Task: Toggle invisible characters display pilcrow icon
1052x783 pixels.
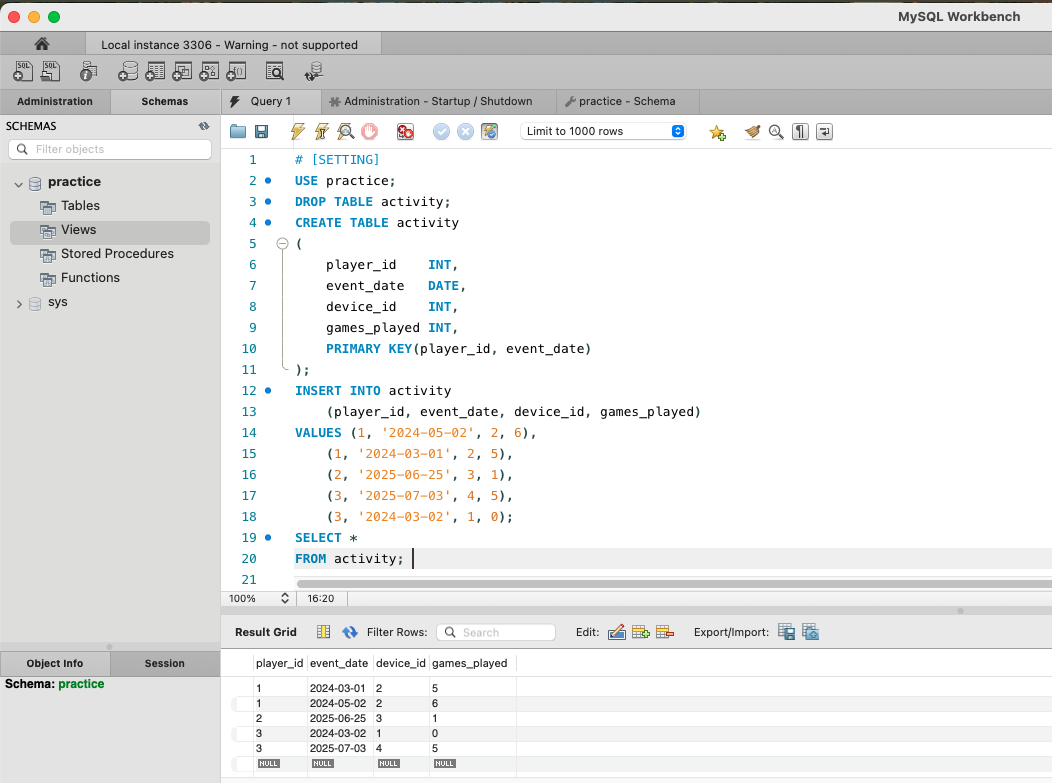Action: point(800,132)
